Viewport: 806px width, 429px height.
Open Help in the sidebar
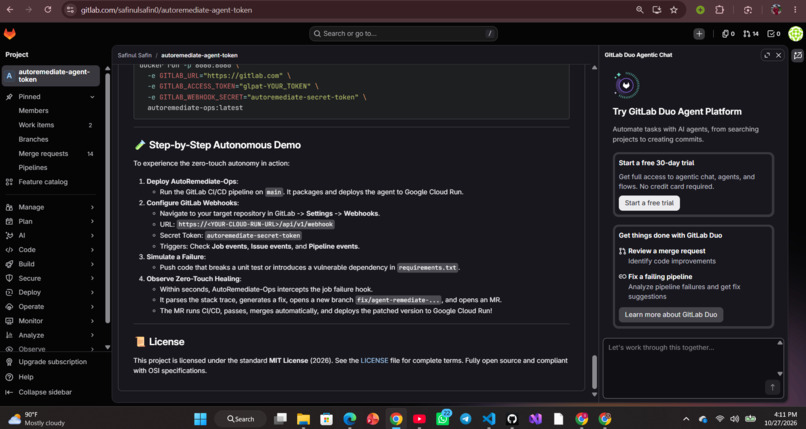click(50, 377)
